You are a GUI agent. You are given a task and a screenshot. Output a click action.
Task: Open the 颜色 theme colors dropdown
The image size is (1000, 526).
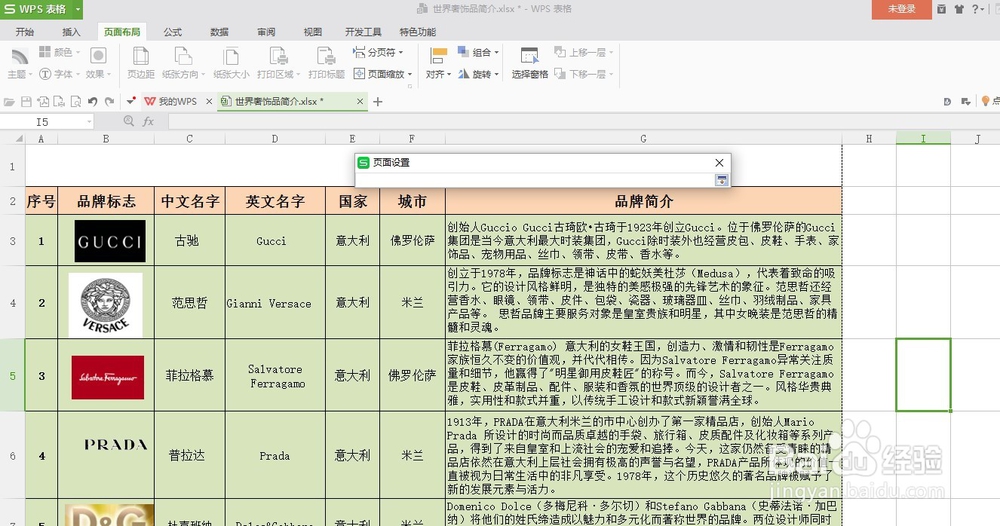click(59, 52)
